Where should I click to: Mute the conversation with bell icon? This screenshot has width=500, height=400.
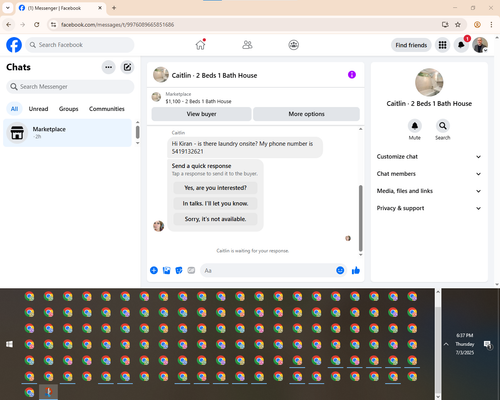415,126
